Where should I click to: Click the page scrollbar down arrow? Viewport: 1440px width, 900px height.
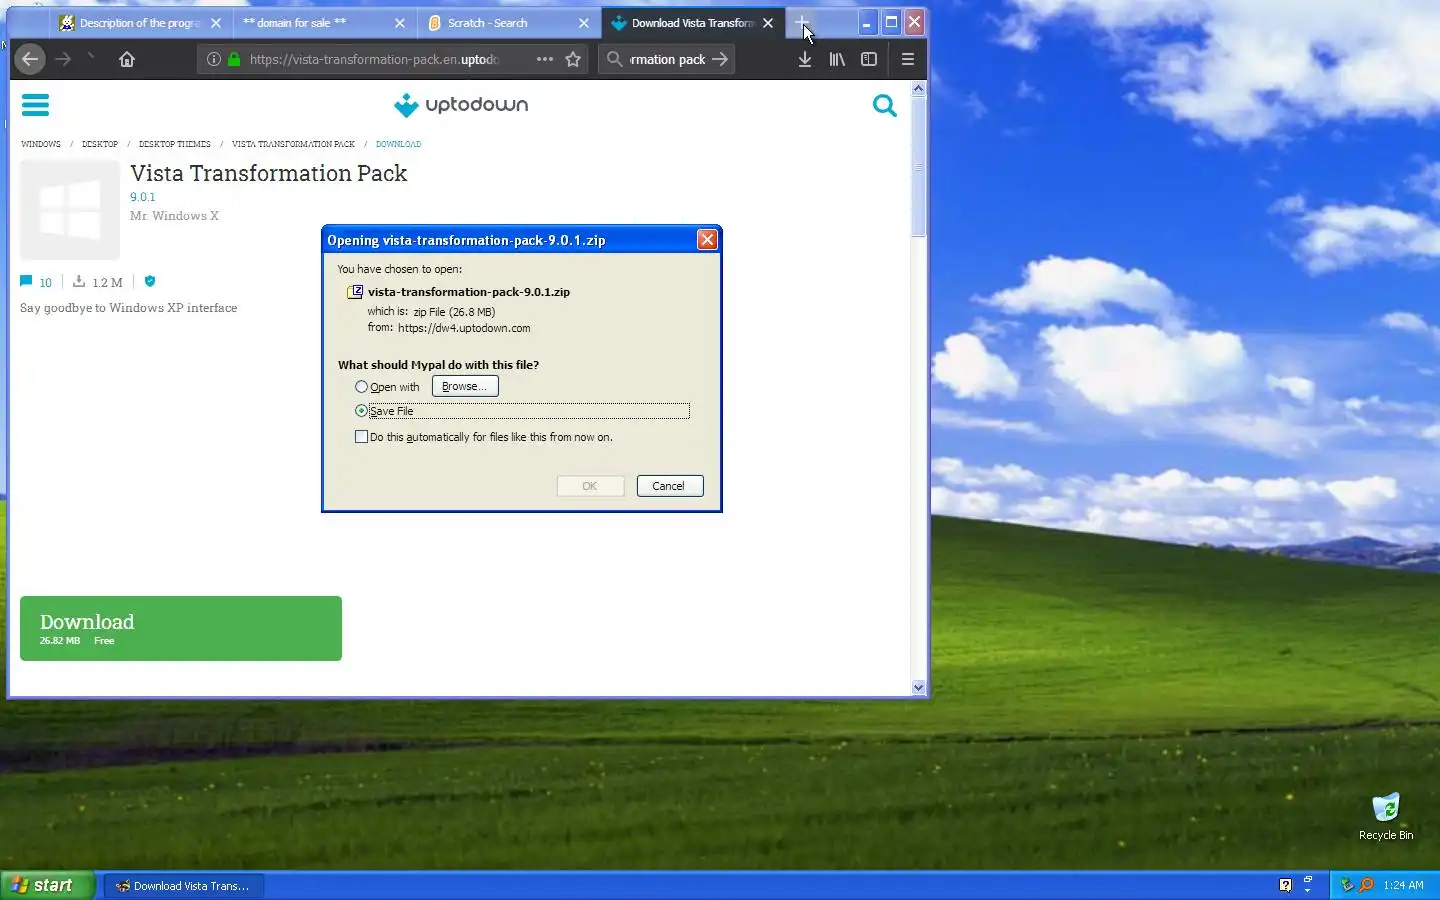pyautogui.click(x=918, y=687)
